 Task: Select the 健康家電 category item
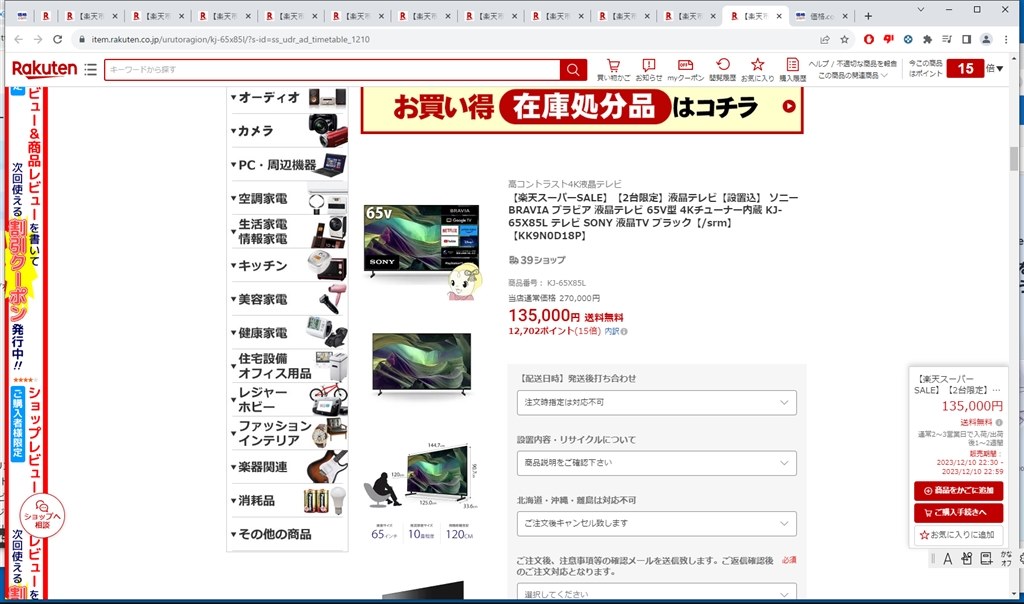click(288, 332)
